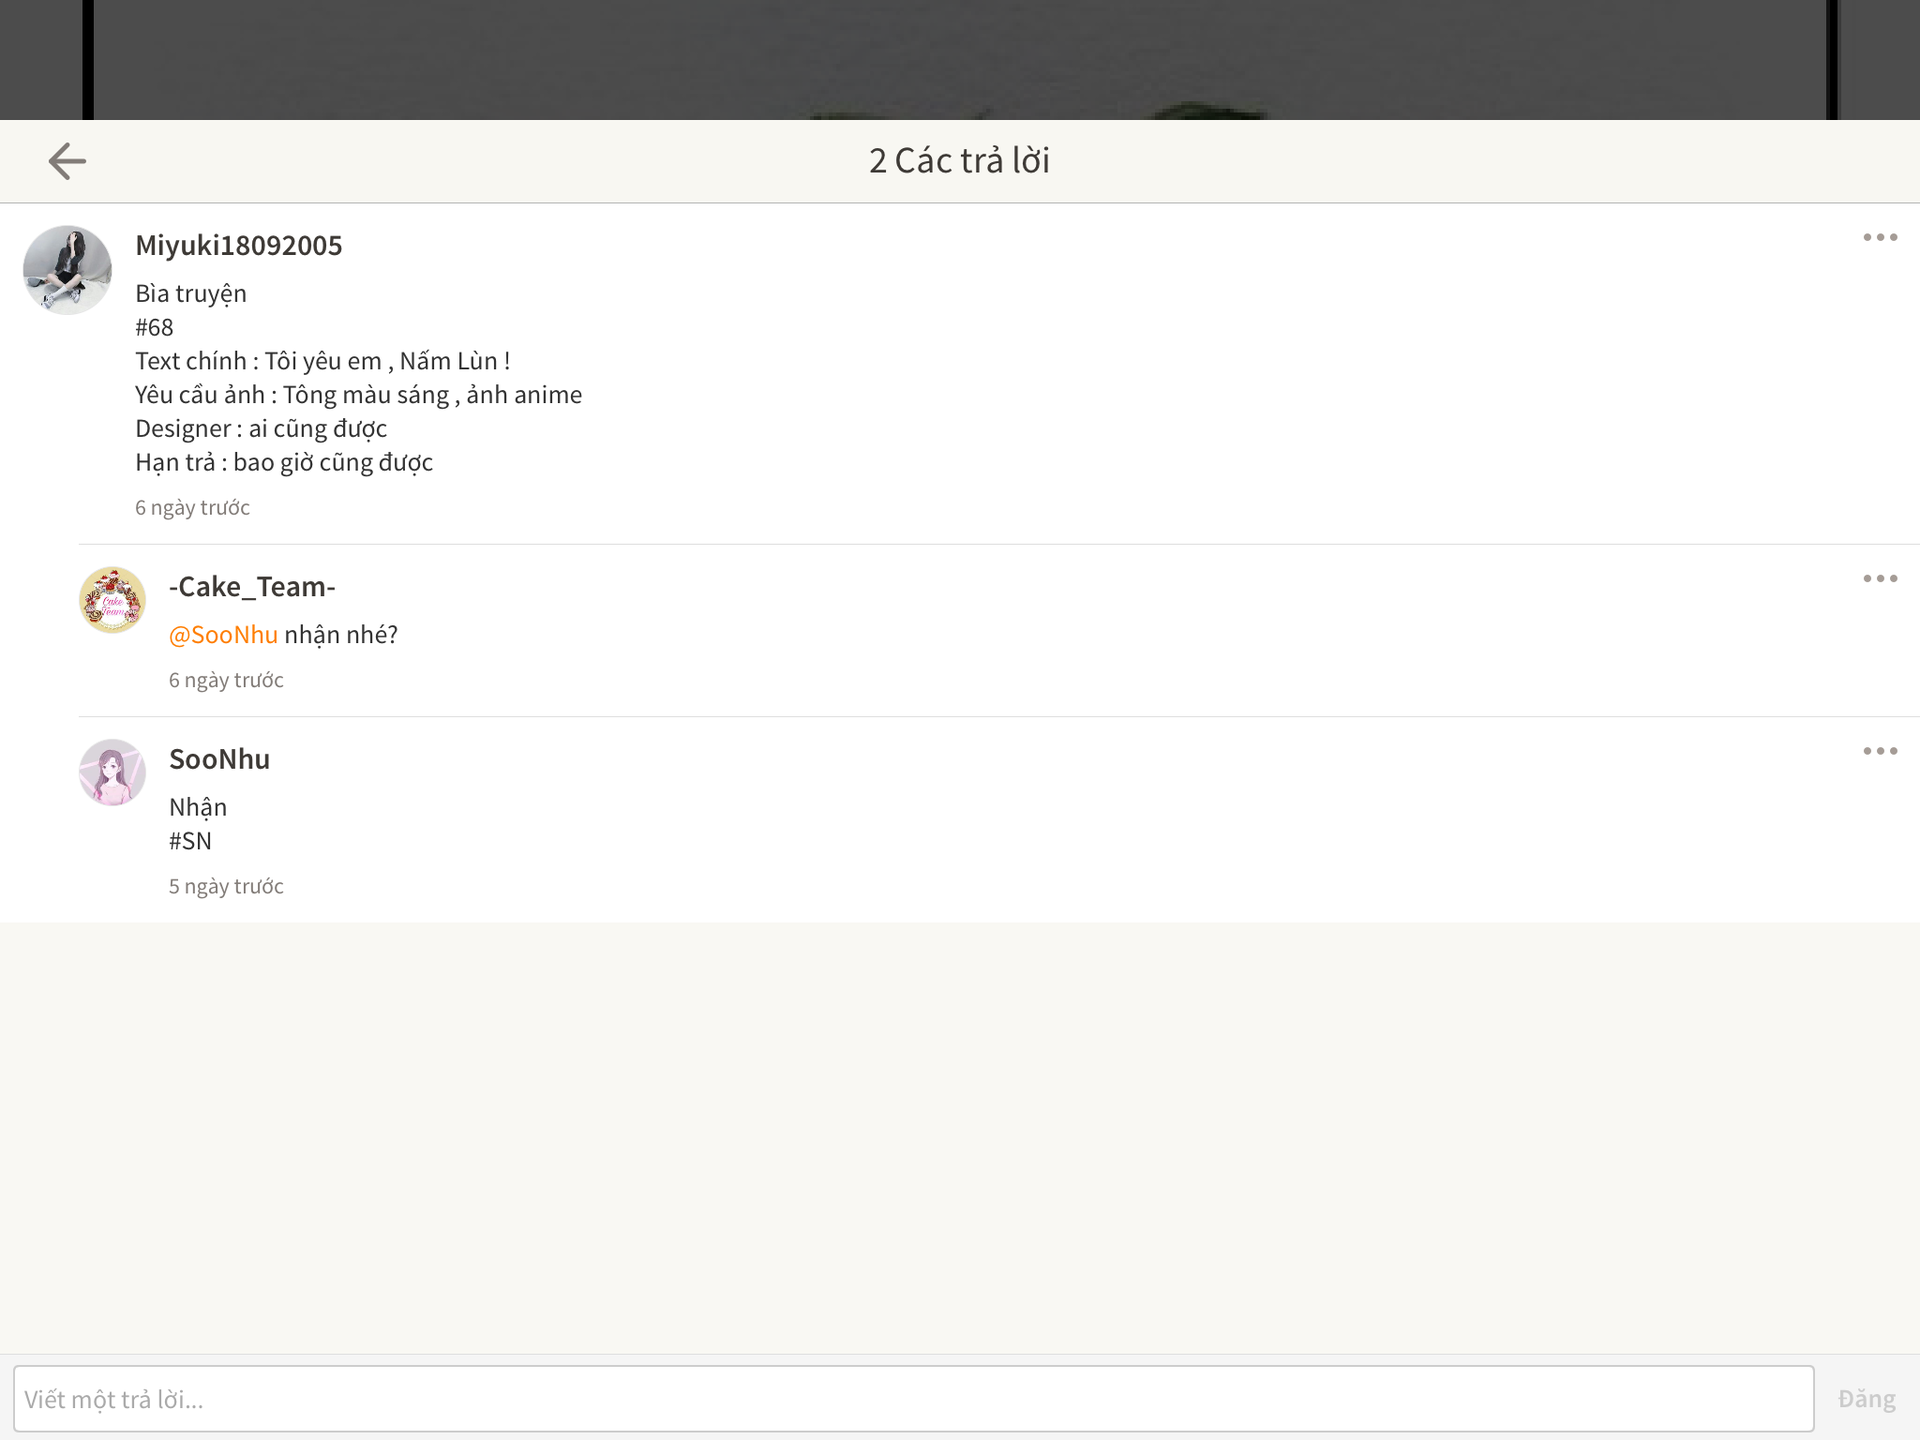This screenshot has width=1920, height=1440.
Task: Click '5 ngày trước' timestamp on SooNhu's reply
Action: click(226, 887)
